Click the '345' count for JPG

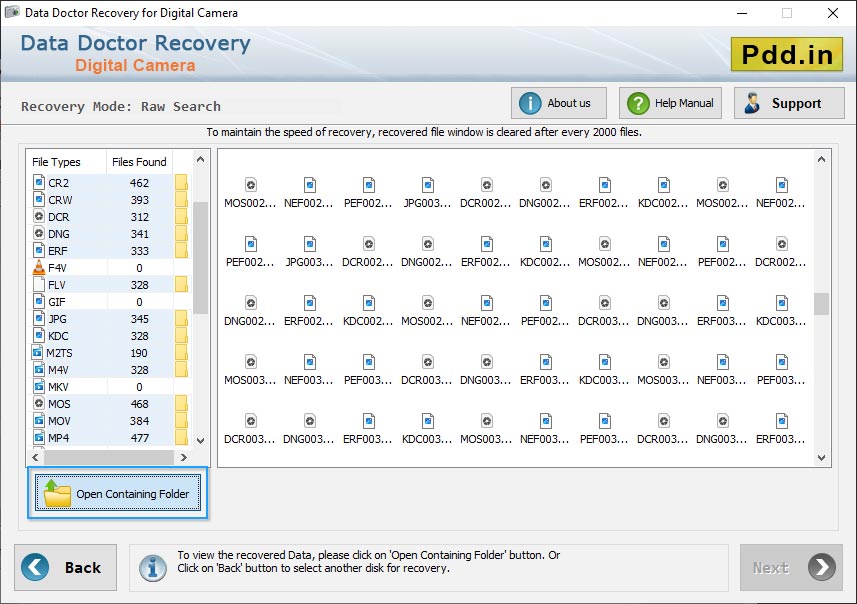click(139, 318)
